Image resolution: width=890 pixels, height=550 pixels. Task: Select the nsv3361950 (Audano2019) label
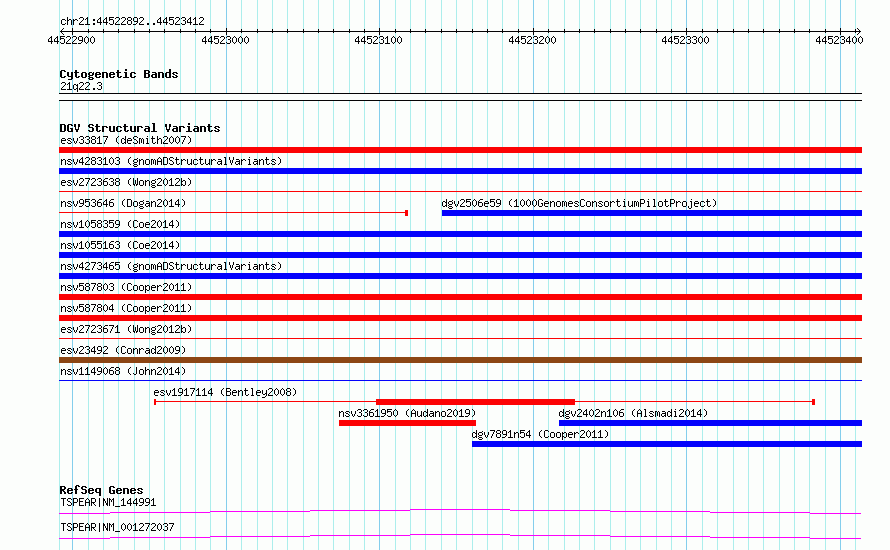click(x=407, y=413)
